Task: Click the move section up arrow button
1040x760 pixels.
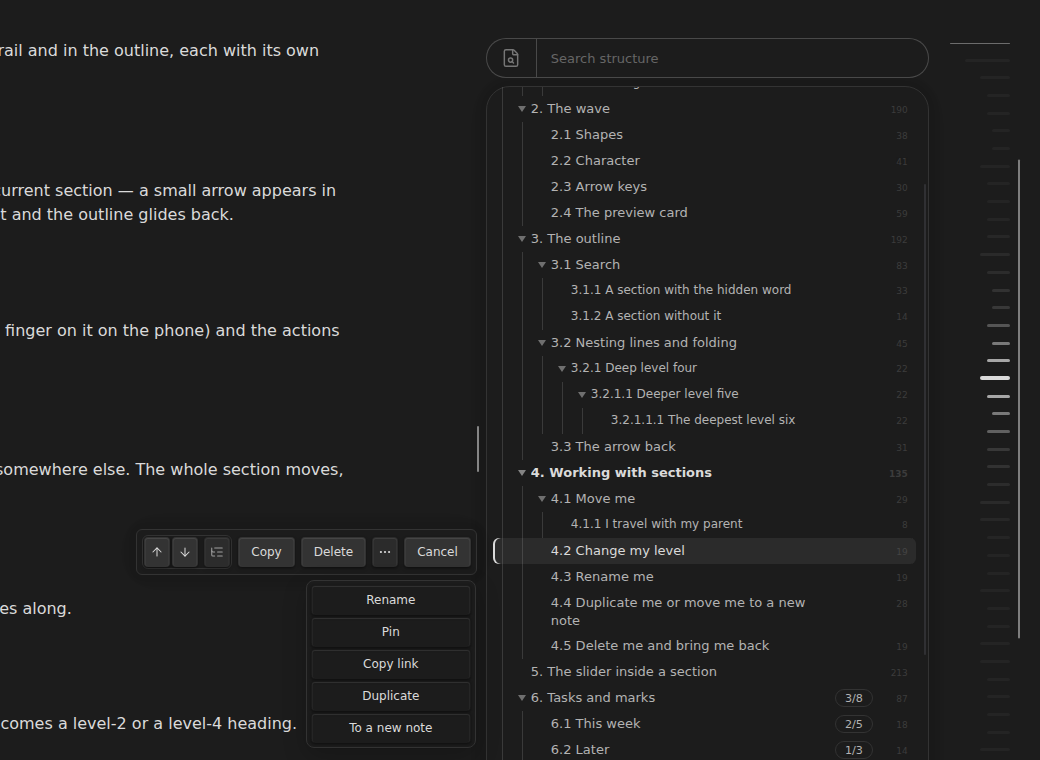Action: pos(157,552)
